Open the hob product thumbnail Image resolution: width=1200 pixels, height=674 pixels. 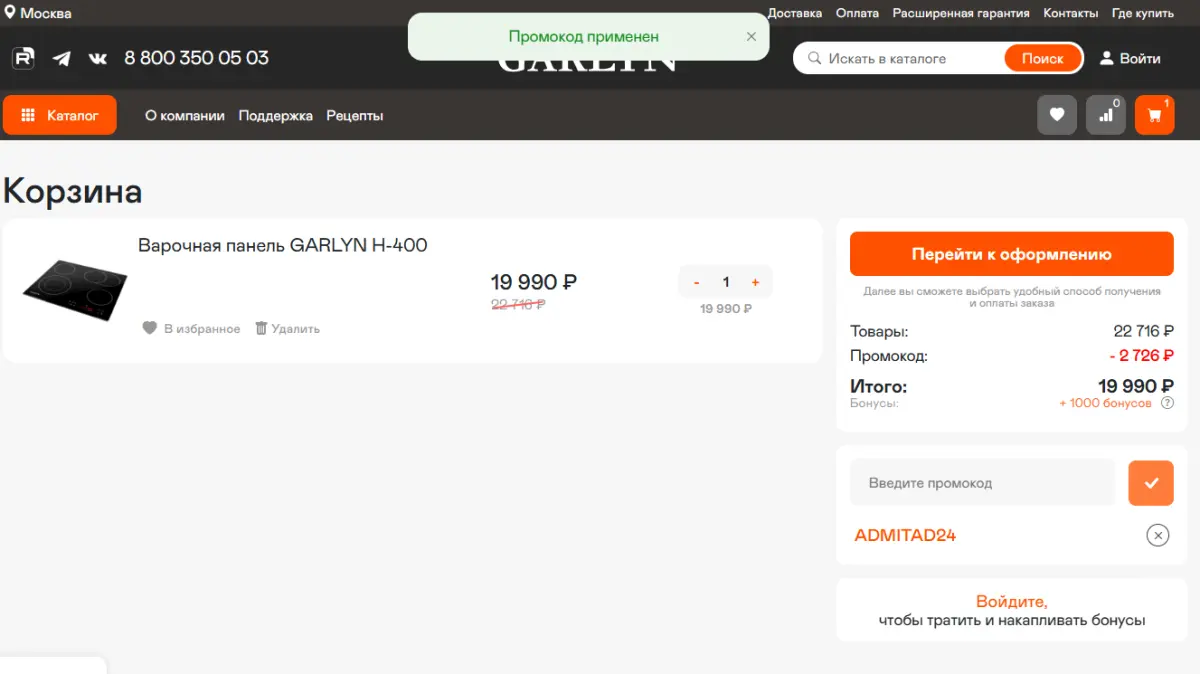click(x=75, y=290)
